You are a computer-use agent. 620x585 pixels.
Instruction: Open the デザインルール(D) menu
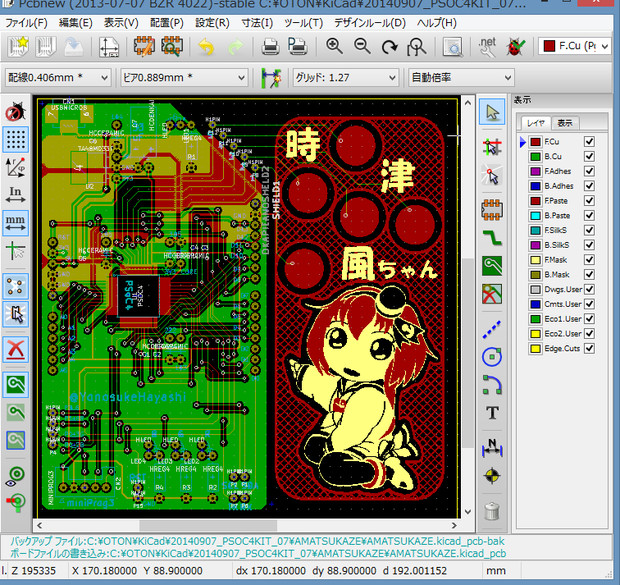(x=370, y=23)
